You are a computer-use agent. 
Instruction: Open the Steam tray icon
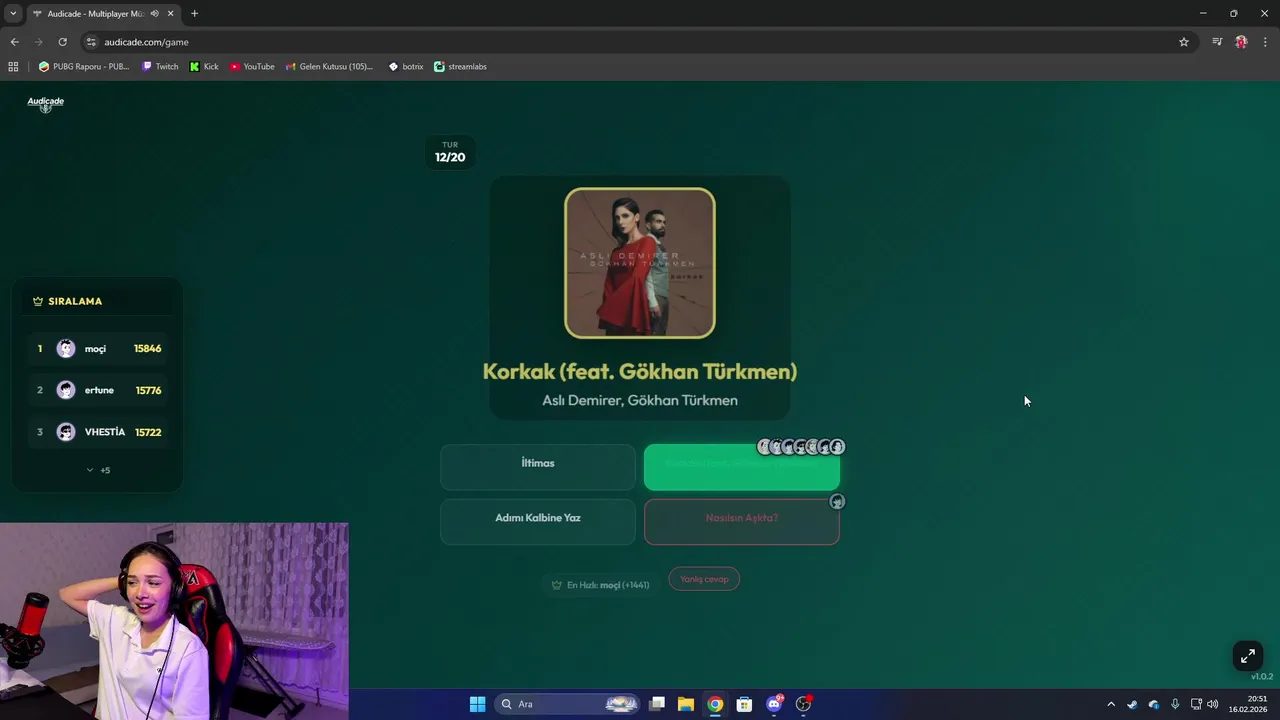tap(1132, 704)
